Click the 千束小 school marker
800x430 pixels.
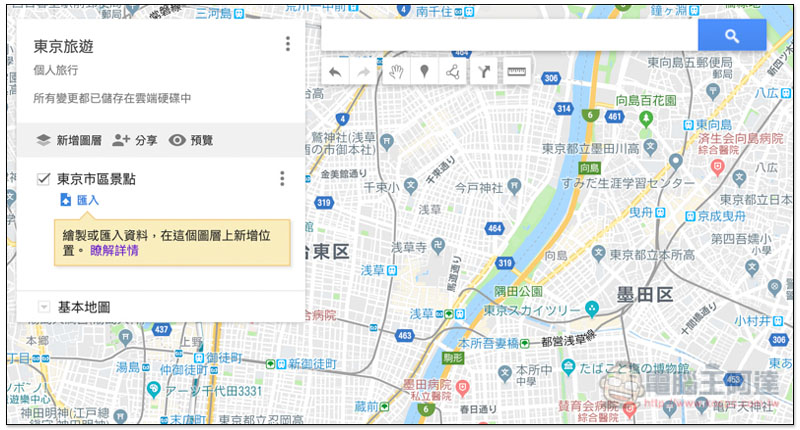410,186
